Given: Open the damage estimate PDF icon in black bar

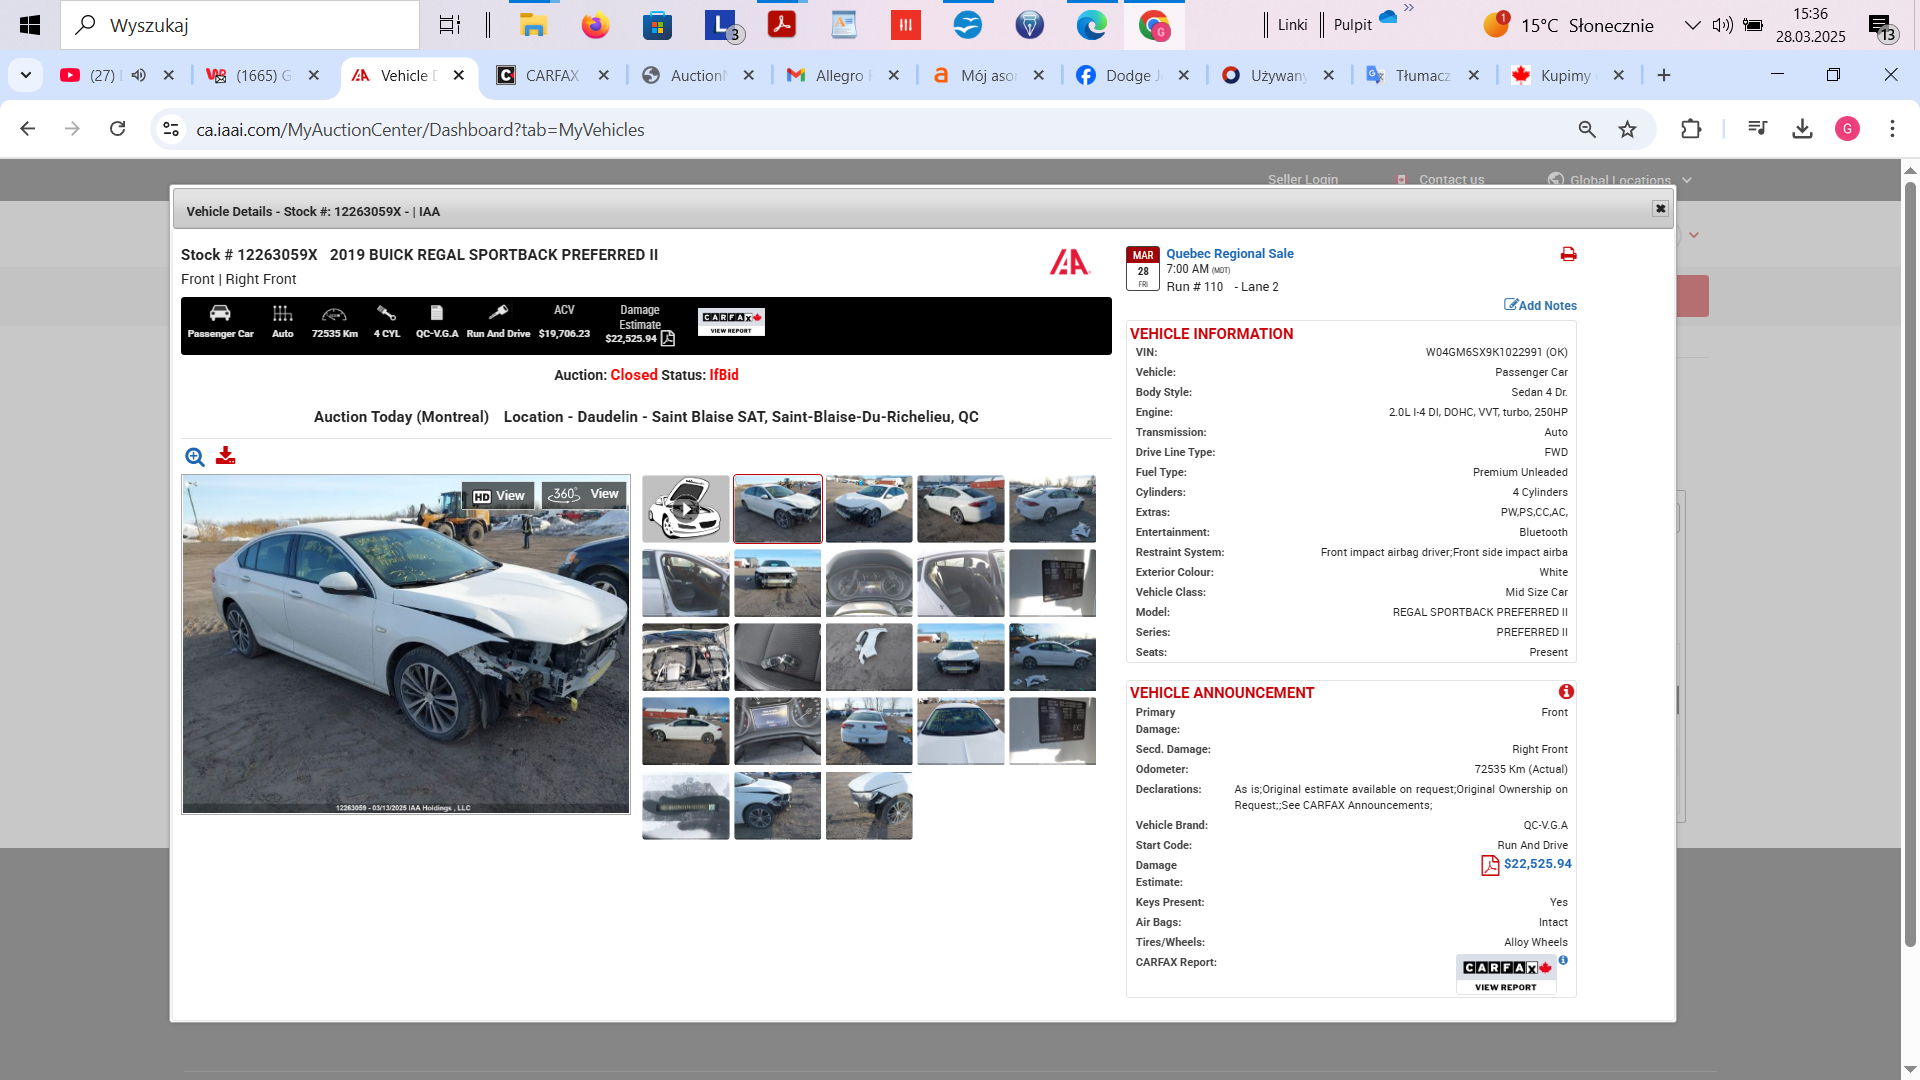Looking at the screenshot, I should tap(668, 339).
